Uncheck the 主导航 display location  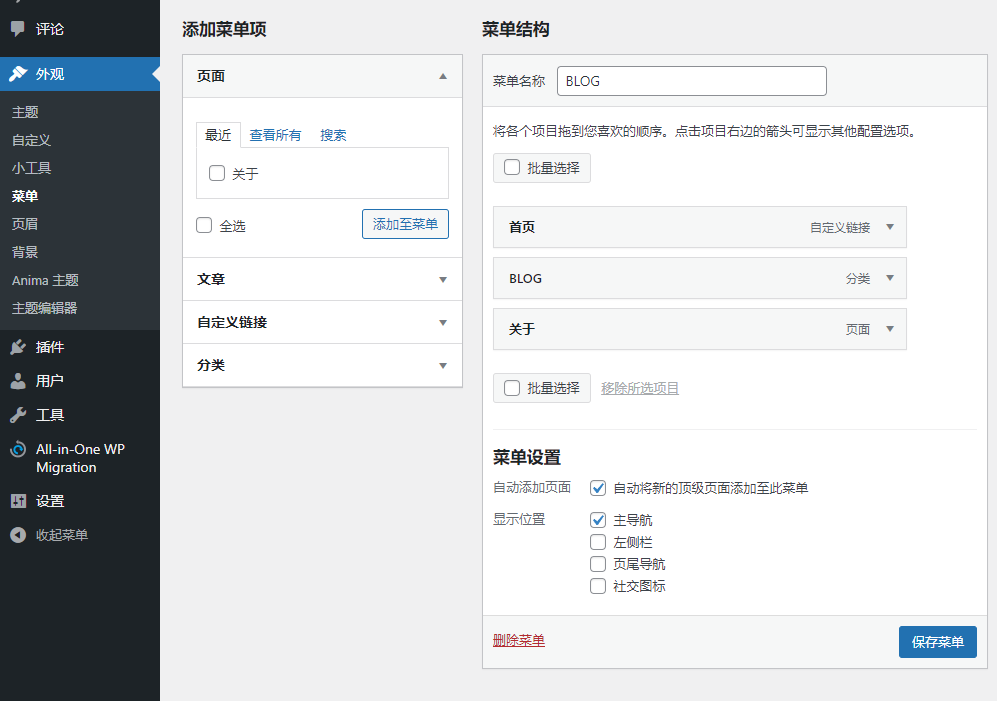598,520
